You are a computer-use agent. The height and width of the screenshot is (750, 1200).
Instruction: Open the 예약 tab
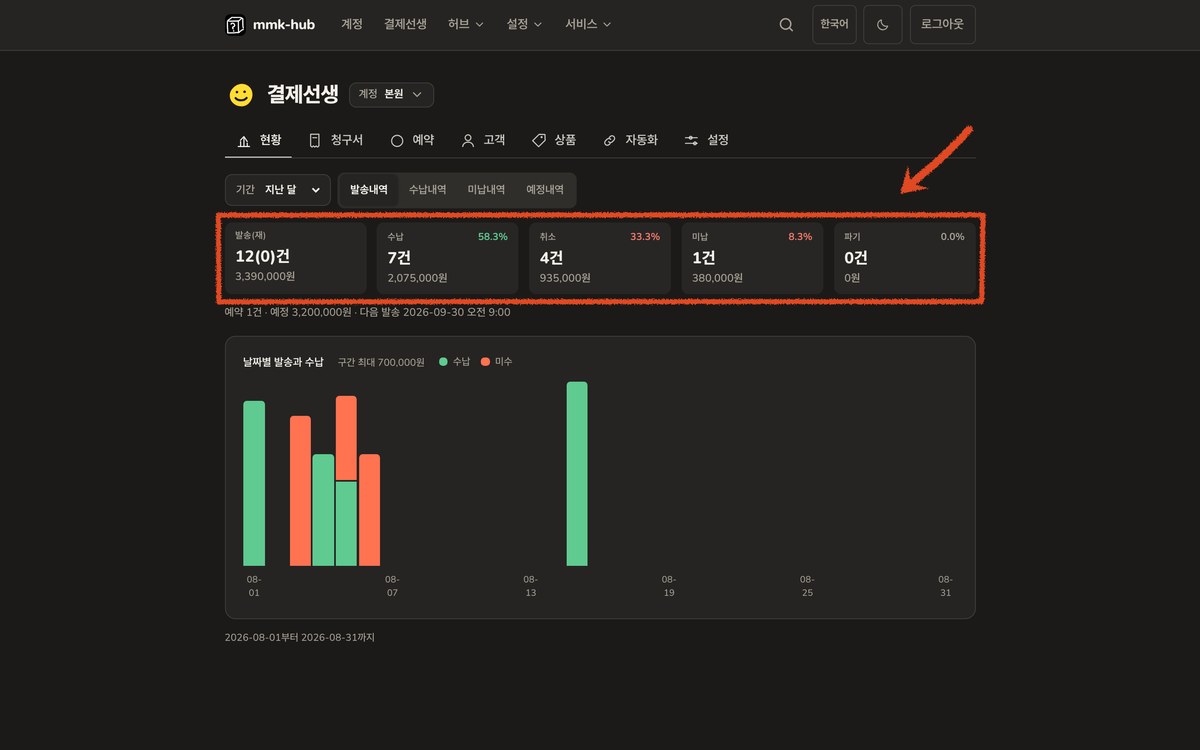(412, 140)
